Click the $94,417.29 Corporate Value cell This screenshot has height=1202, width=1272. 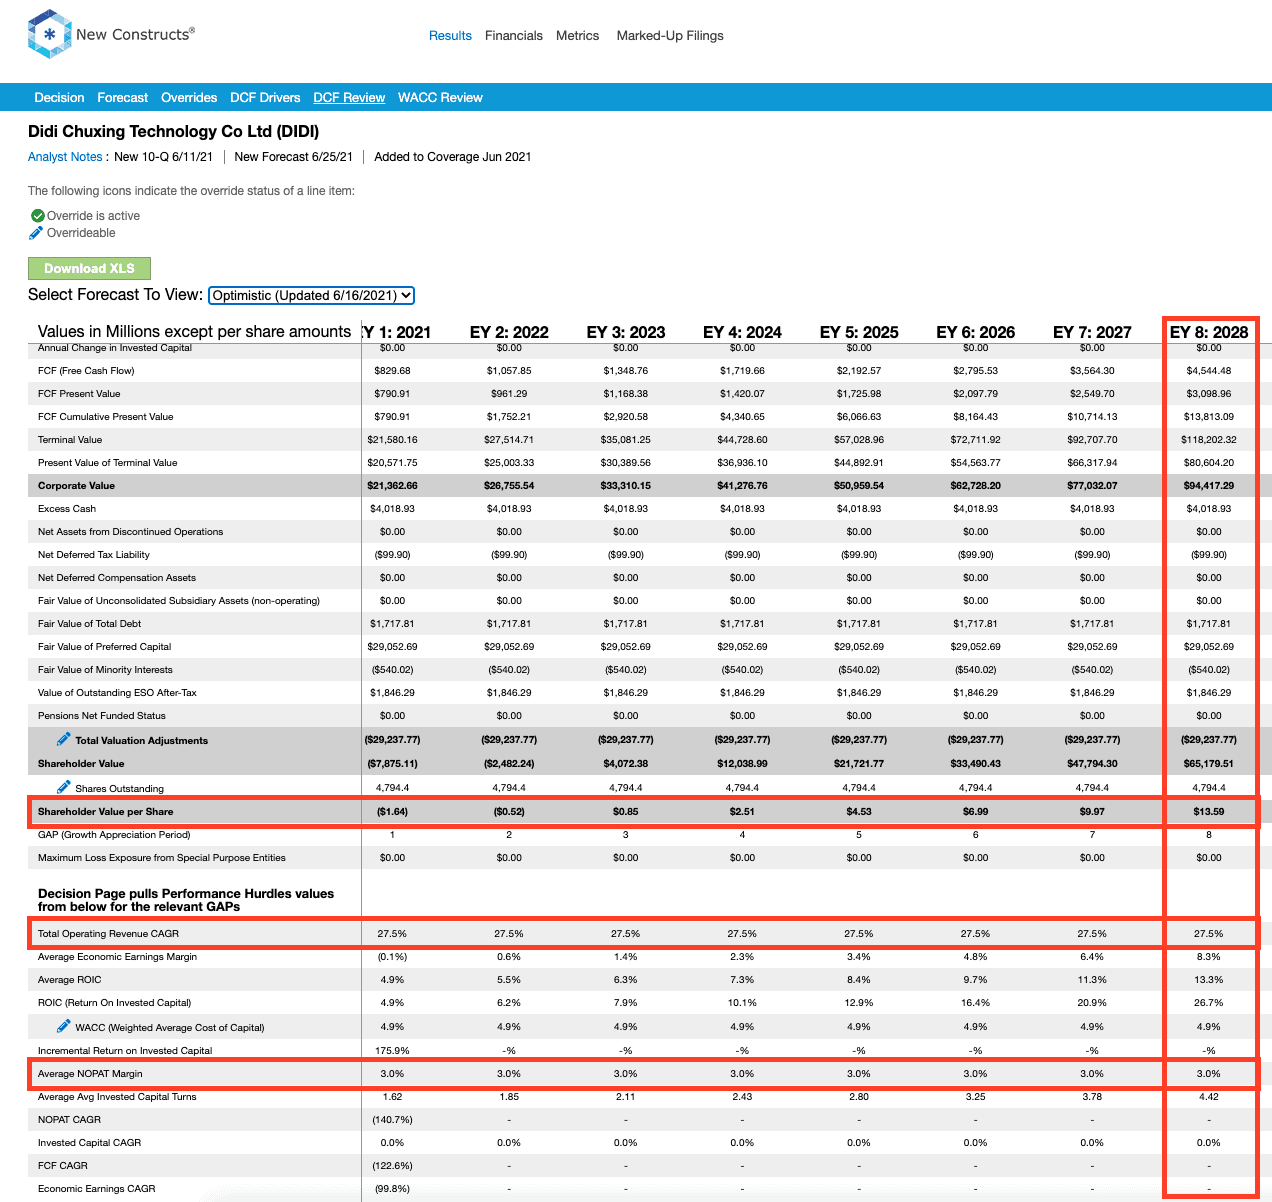point(1209,486)
